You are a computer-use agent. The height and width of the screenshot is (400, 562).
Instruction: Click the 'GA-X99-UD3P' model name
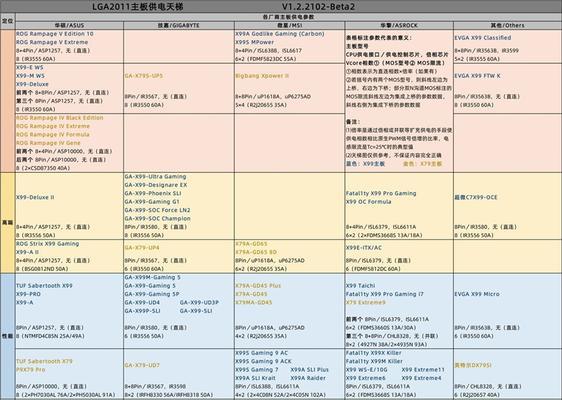pos(199,302)
